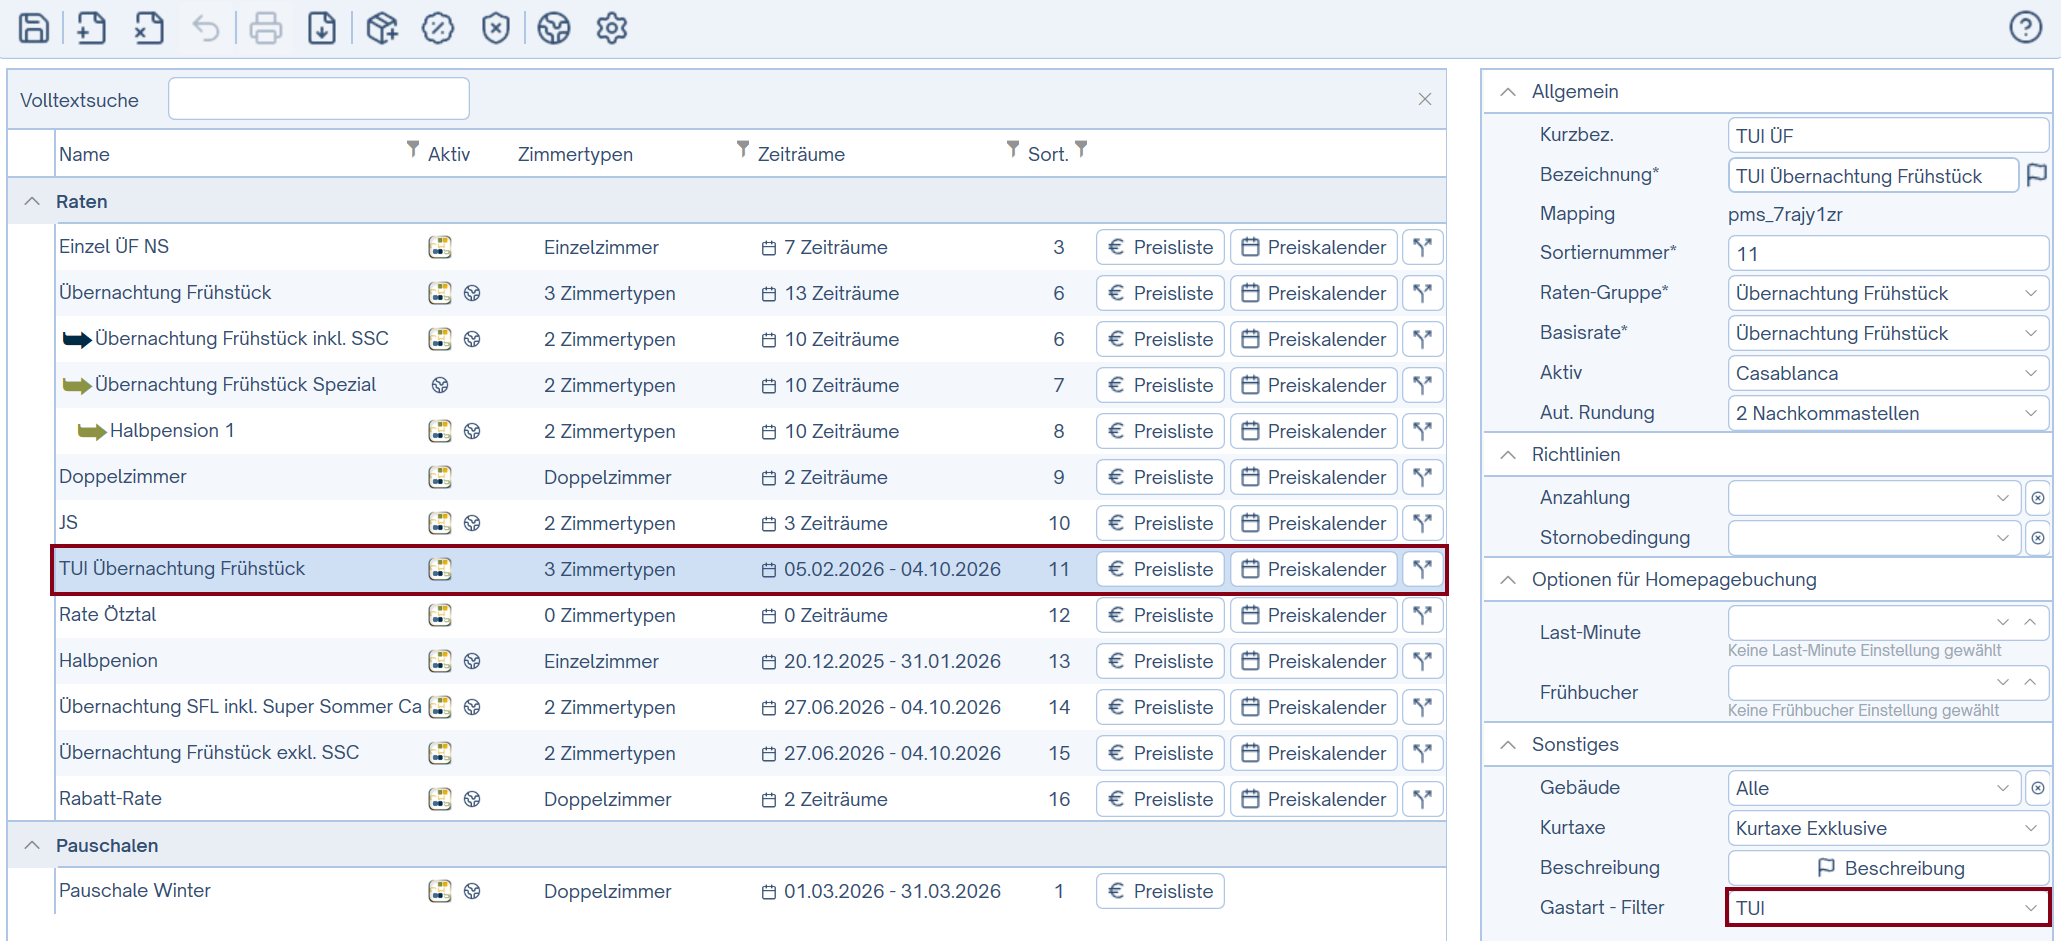Open the Anzahlung dropdown
Image resolution: width=2061 pixels, height=941 pixels.
[1874, 498]
